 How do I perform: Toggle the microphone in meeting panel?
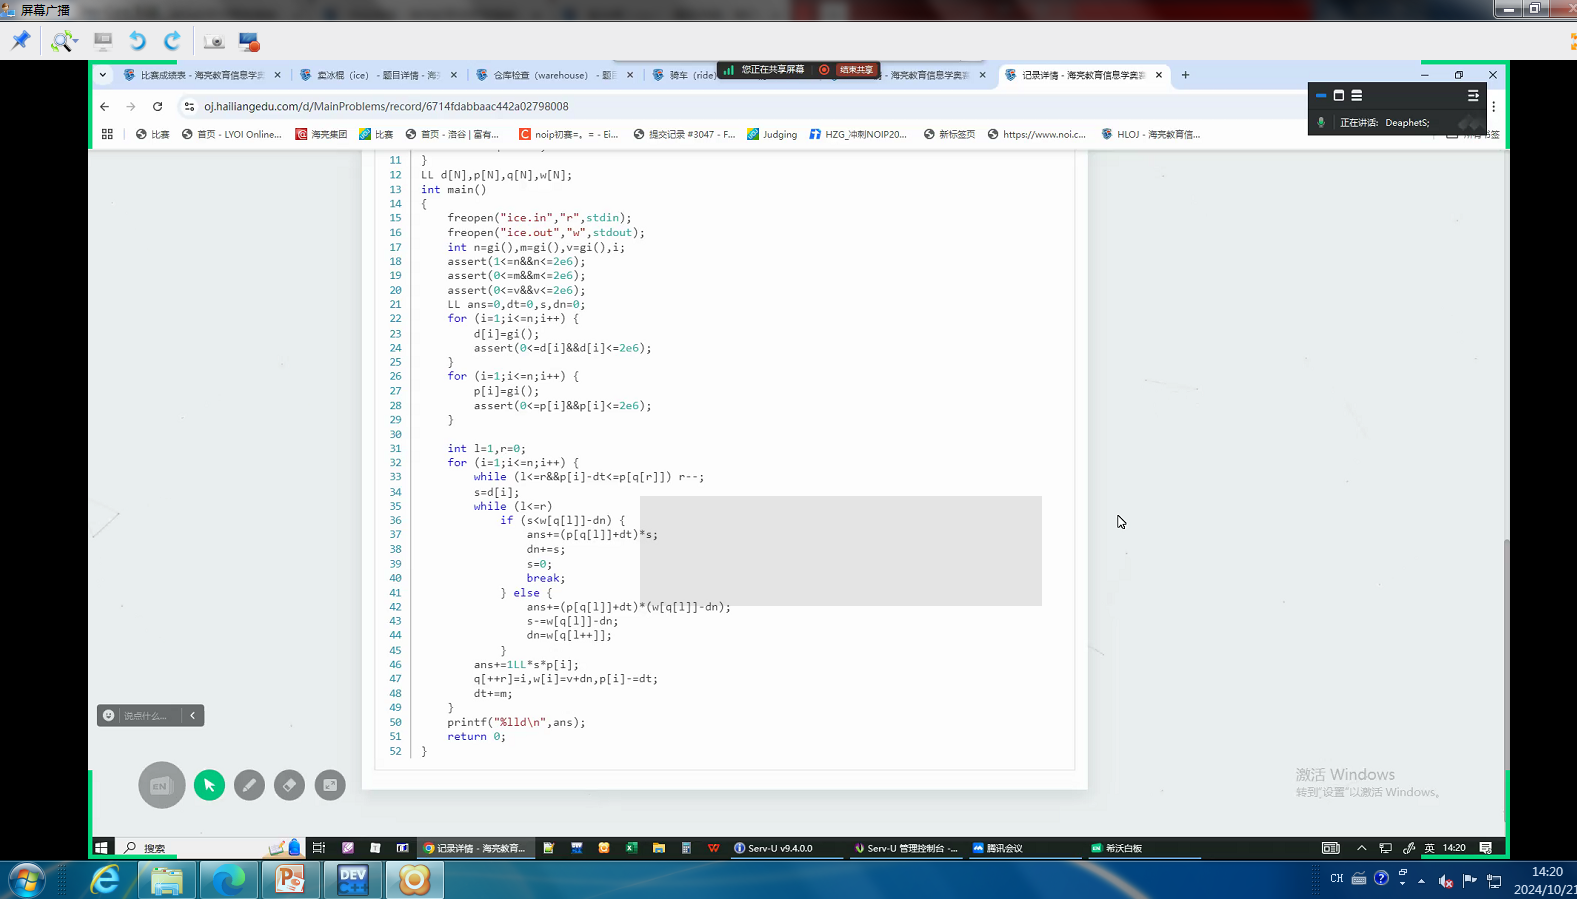pos(1321,122)
